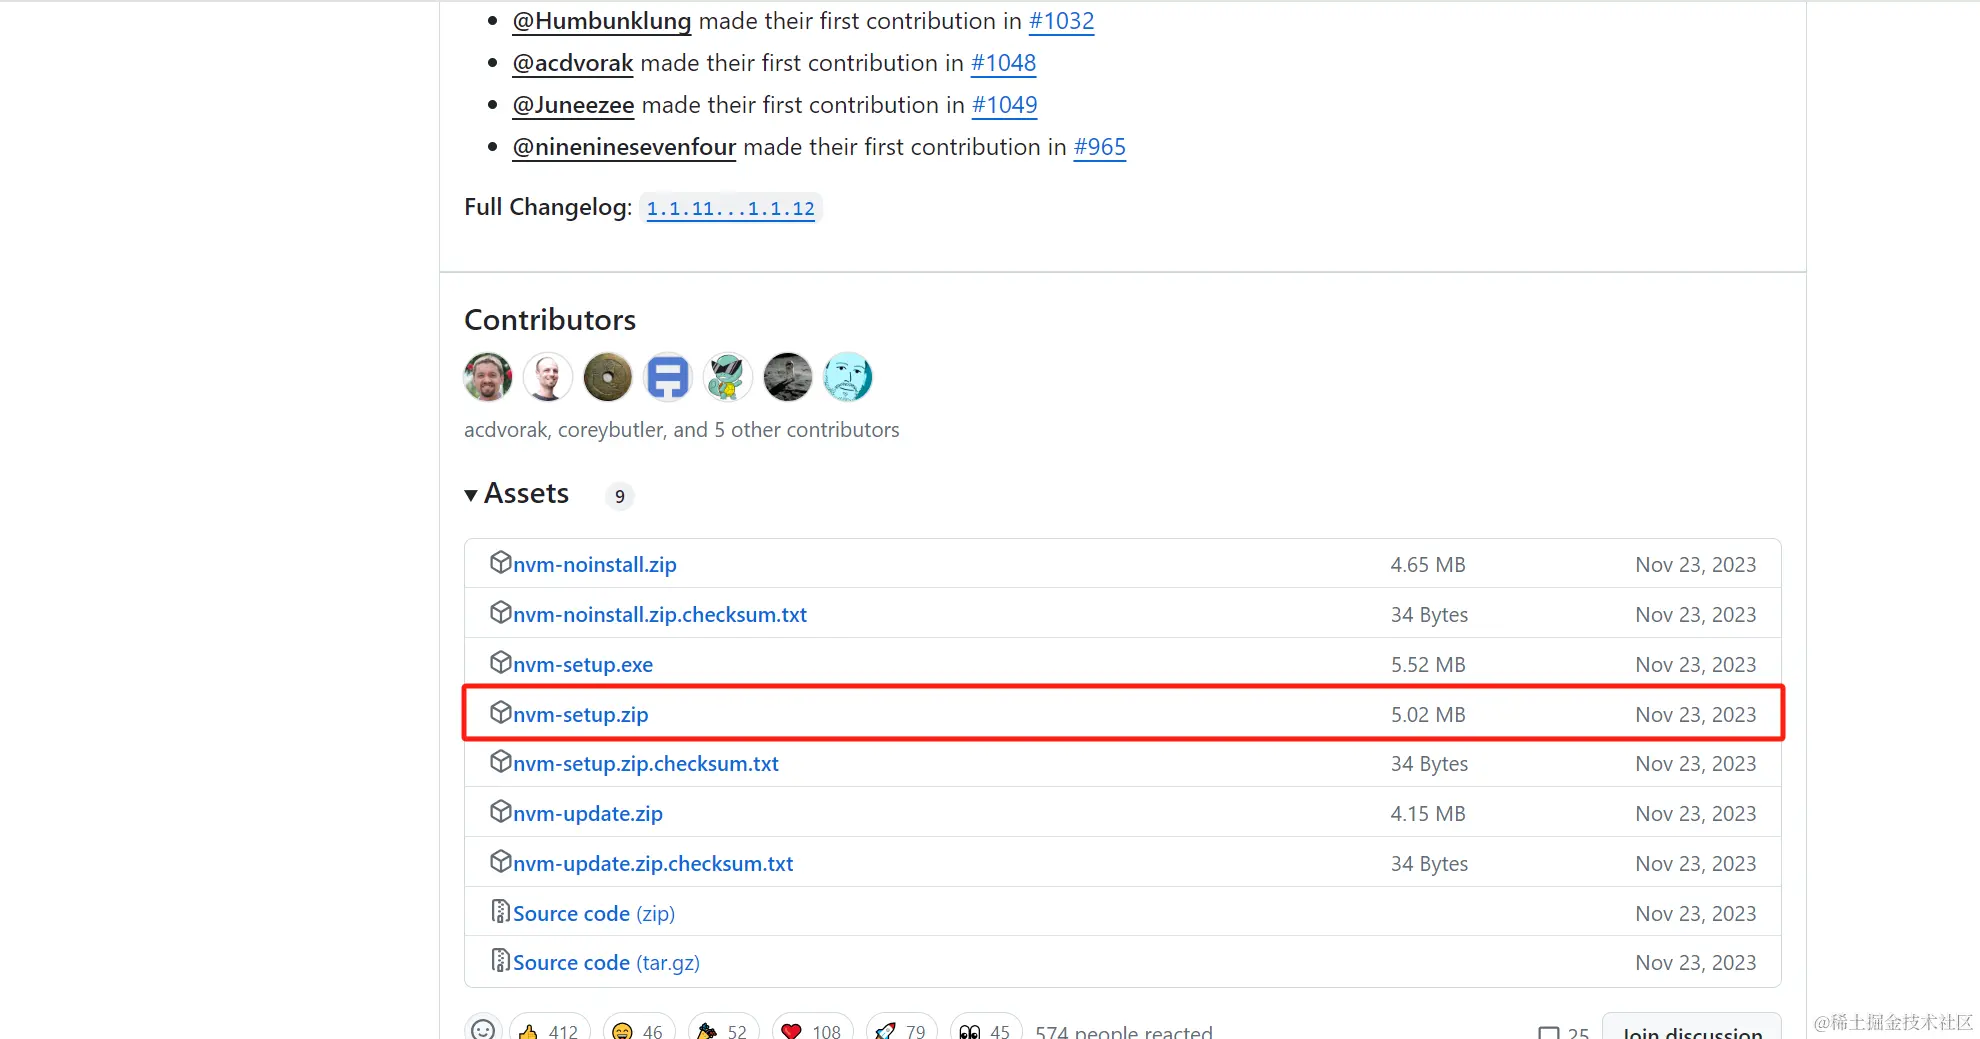The width and height of the screenshot is (1980, 1039).
Task: Click the package icon beside nvm-noinstall.zip.checksum.txt
Action: (x=500, y=612)
